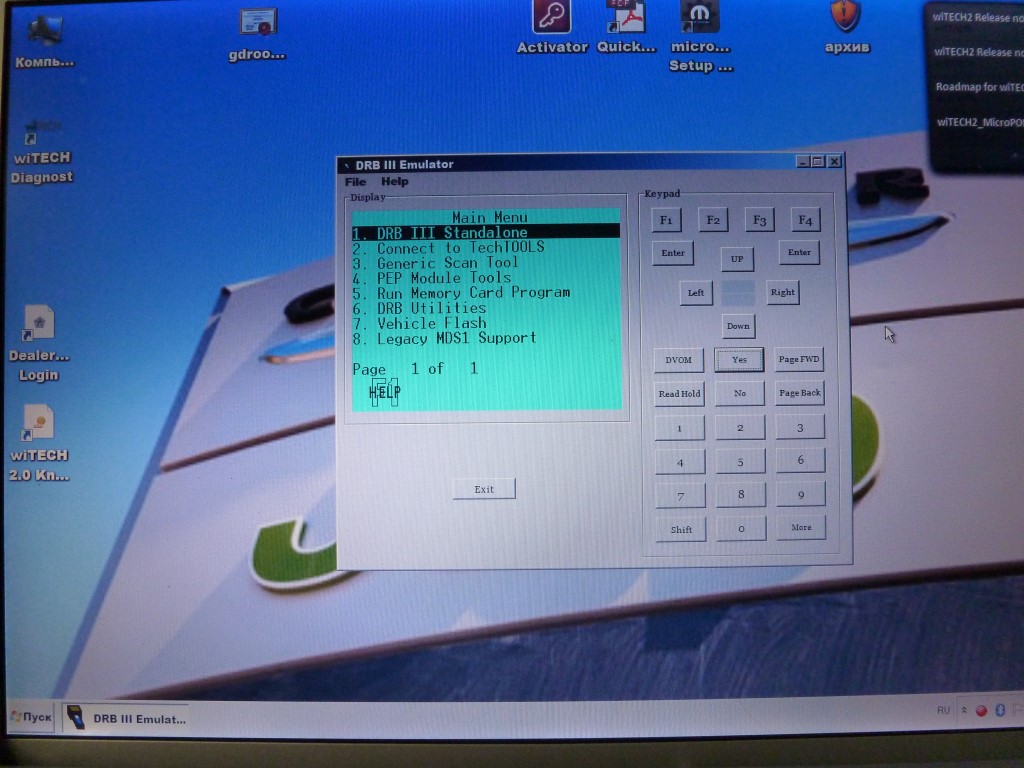Viewport: 1024px width, 768px height.
Task: Click the F1 HELP label in display
Action: pos(385,392)
